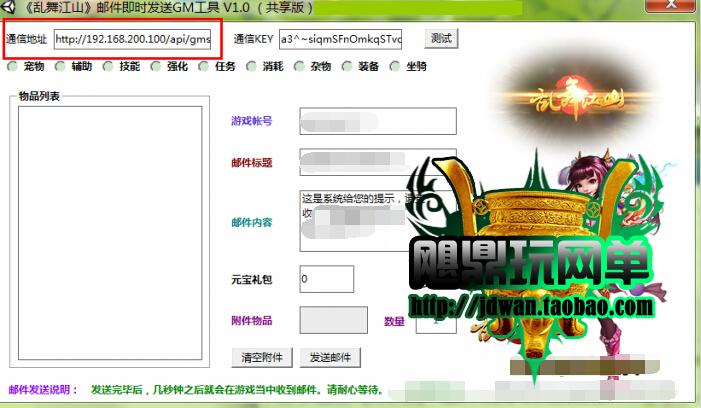This screenshot has width=701, height=408.
Task: Pick the 强化 item category
Action: [x=157, y=67]
